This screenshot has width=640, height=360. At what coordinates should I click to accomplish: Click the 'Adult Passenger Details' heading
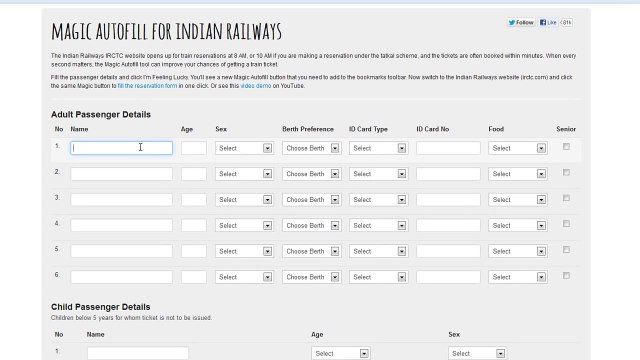pyautogui.click(x=101, y=115)
